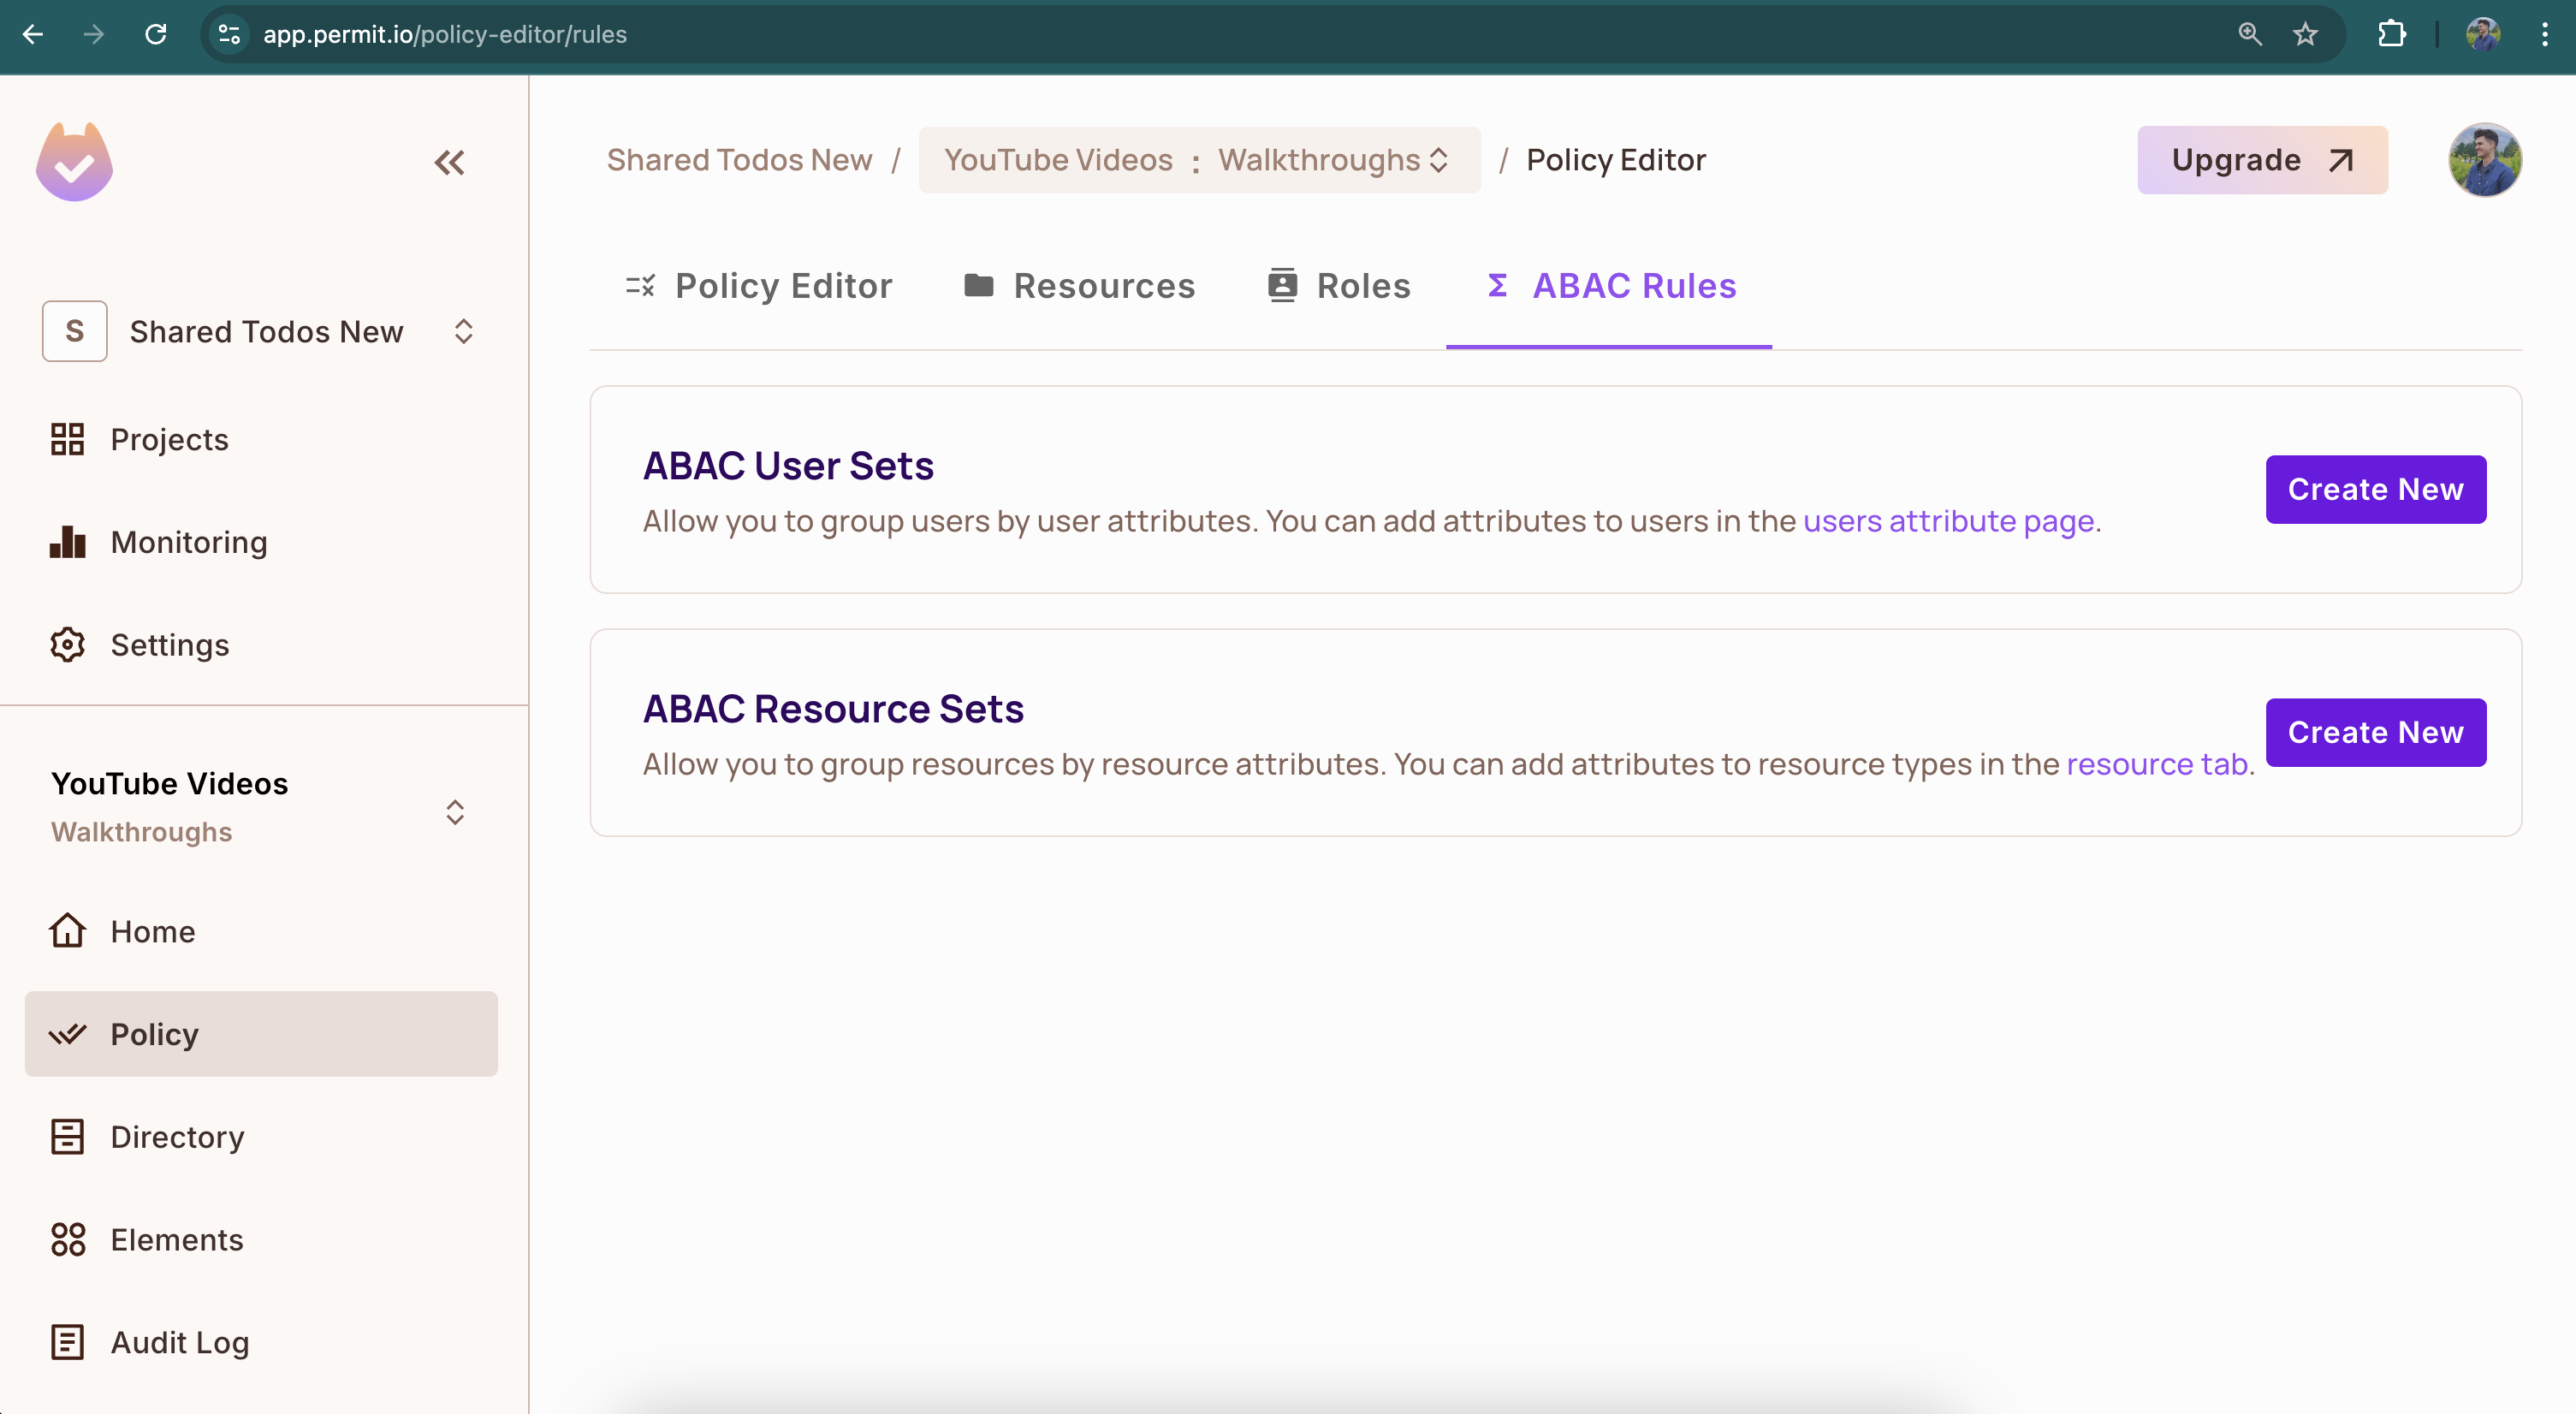The height and width of the screenshot is (1414, 2576).
Task: Click the Shared Todos New breadcrumb
Action: point(739,160)
